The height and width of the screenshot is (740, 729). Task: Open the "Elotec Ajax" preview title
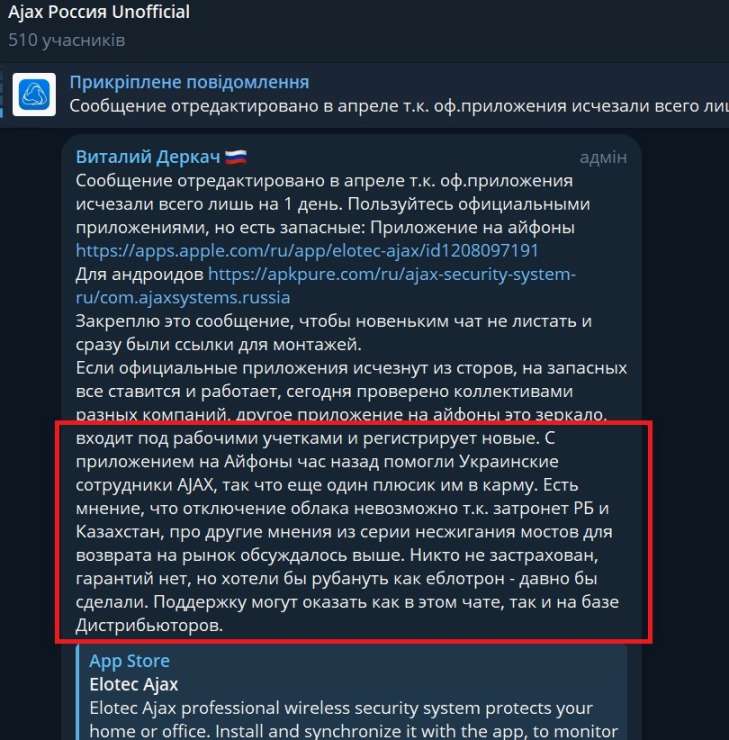tap(133, 685)
